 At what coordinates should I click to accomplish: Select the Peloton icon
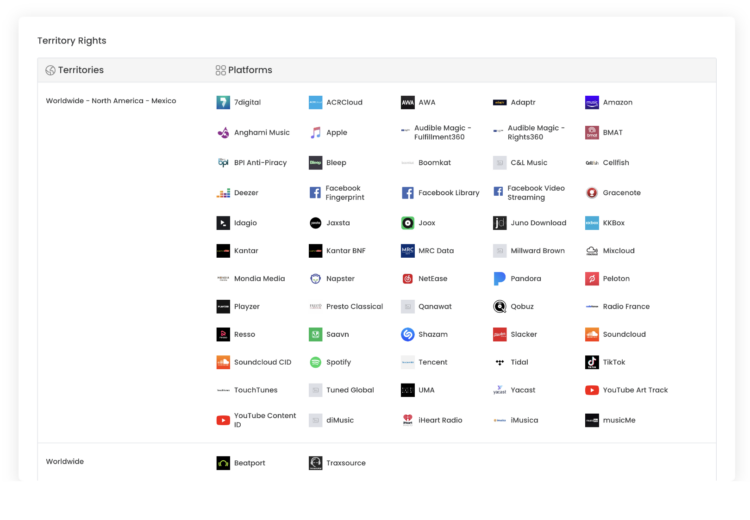point(592,278)
